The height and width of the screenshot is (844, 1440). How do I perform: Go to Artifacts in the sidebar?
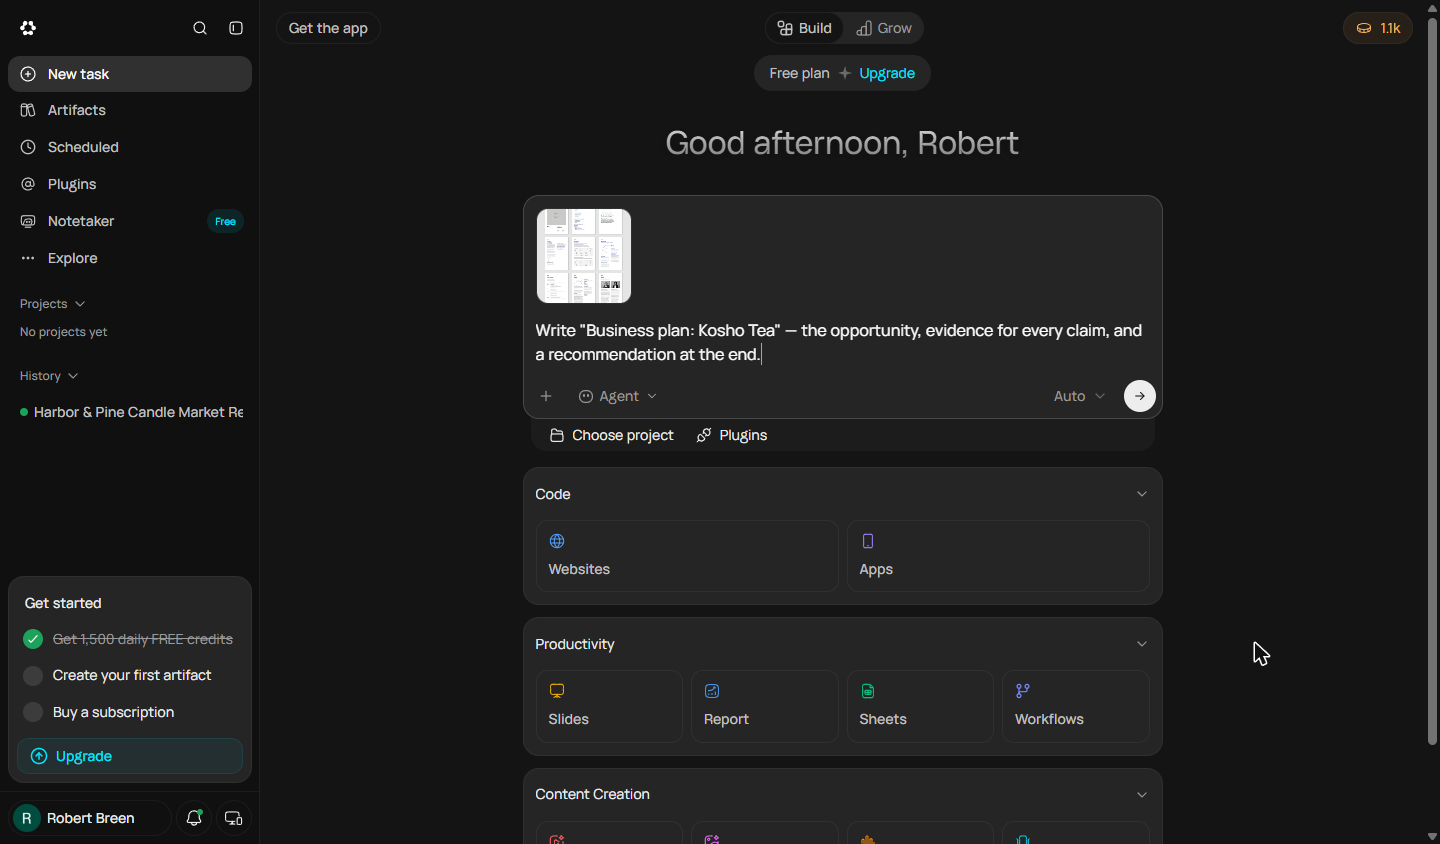click(x=130, y=111)
